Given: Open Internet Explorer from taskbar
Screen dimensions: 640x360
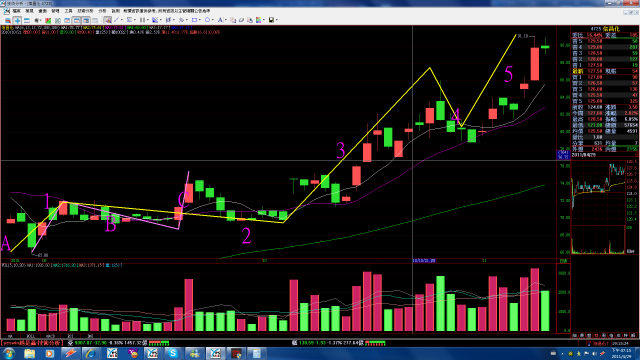Looking at the screenshot, I should pos(90,353).
